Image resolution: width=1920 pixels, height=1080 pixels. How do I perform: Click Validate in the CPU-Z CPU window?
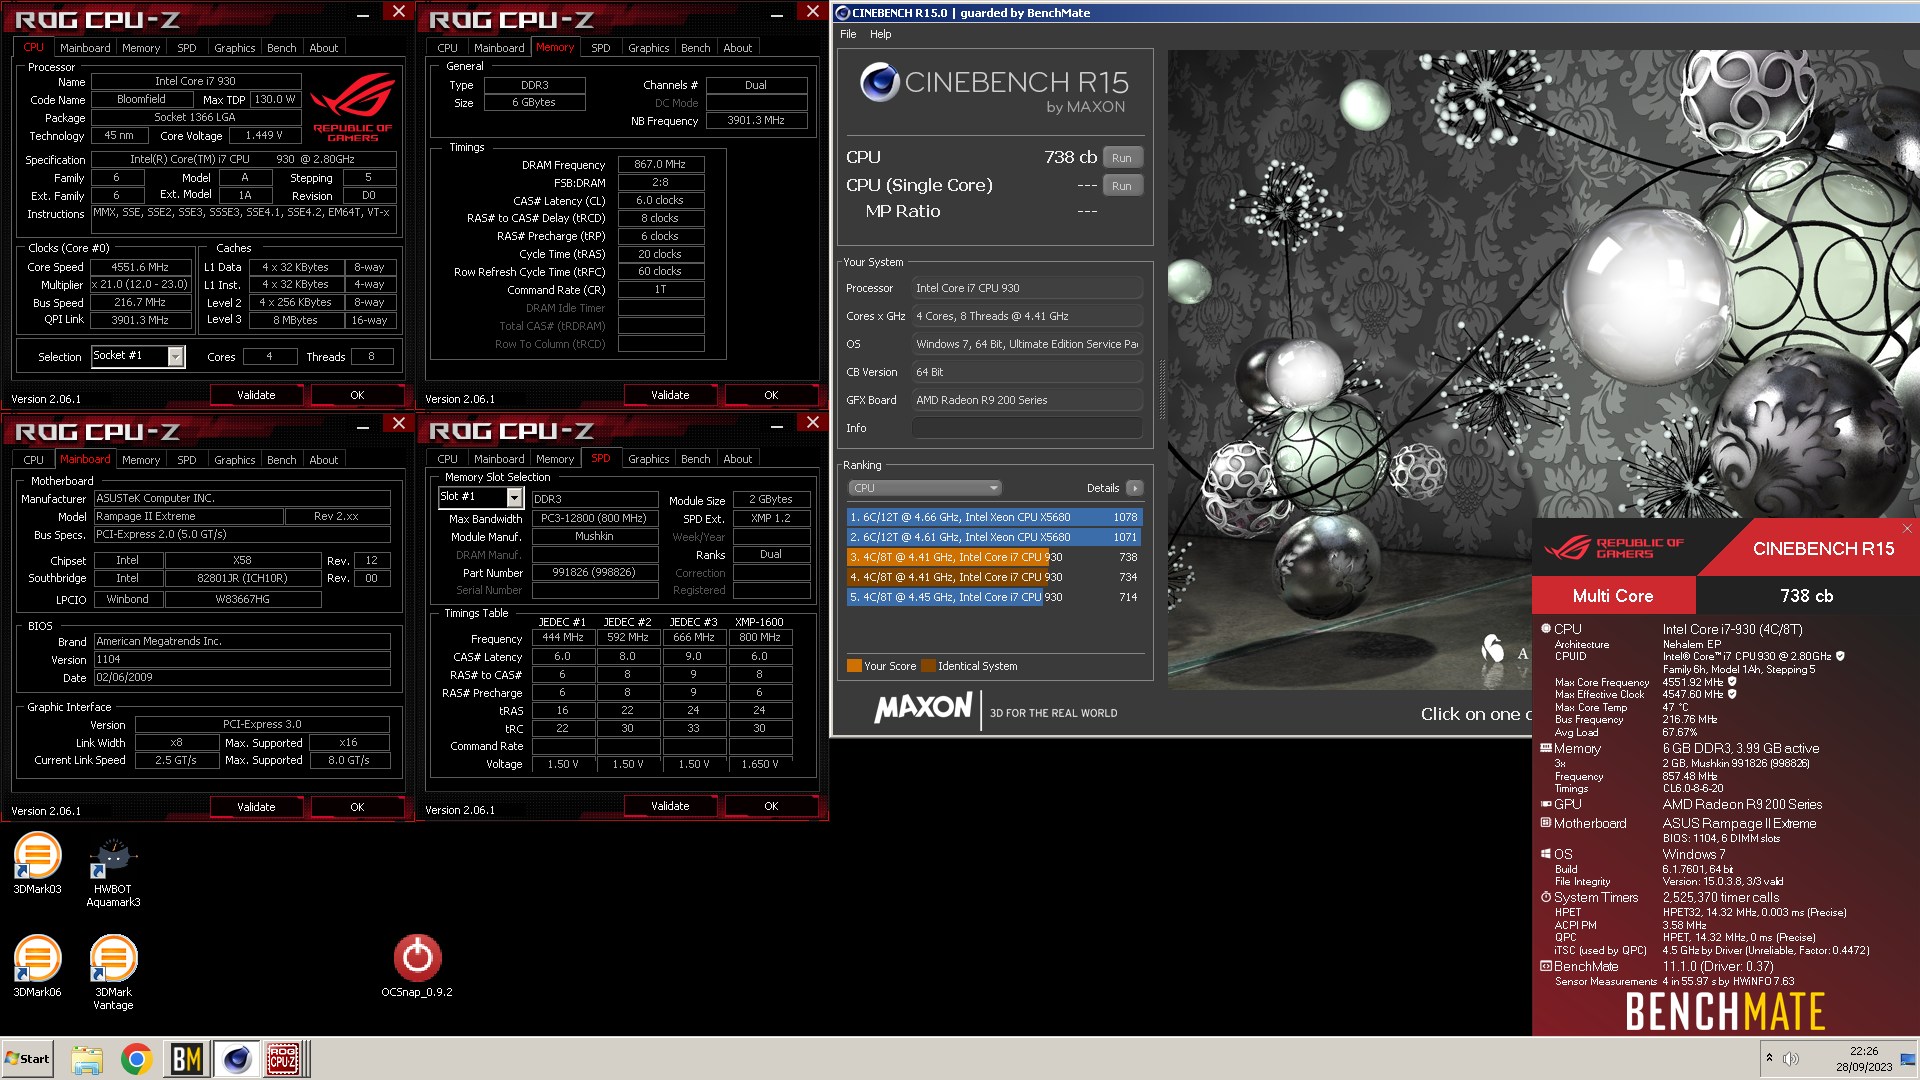(256, 395)
